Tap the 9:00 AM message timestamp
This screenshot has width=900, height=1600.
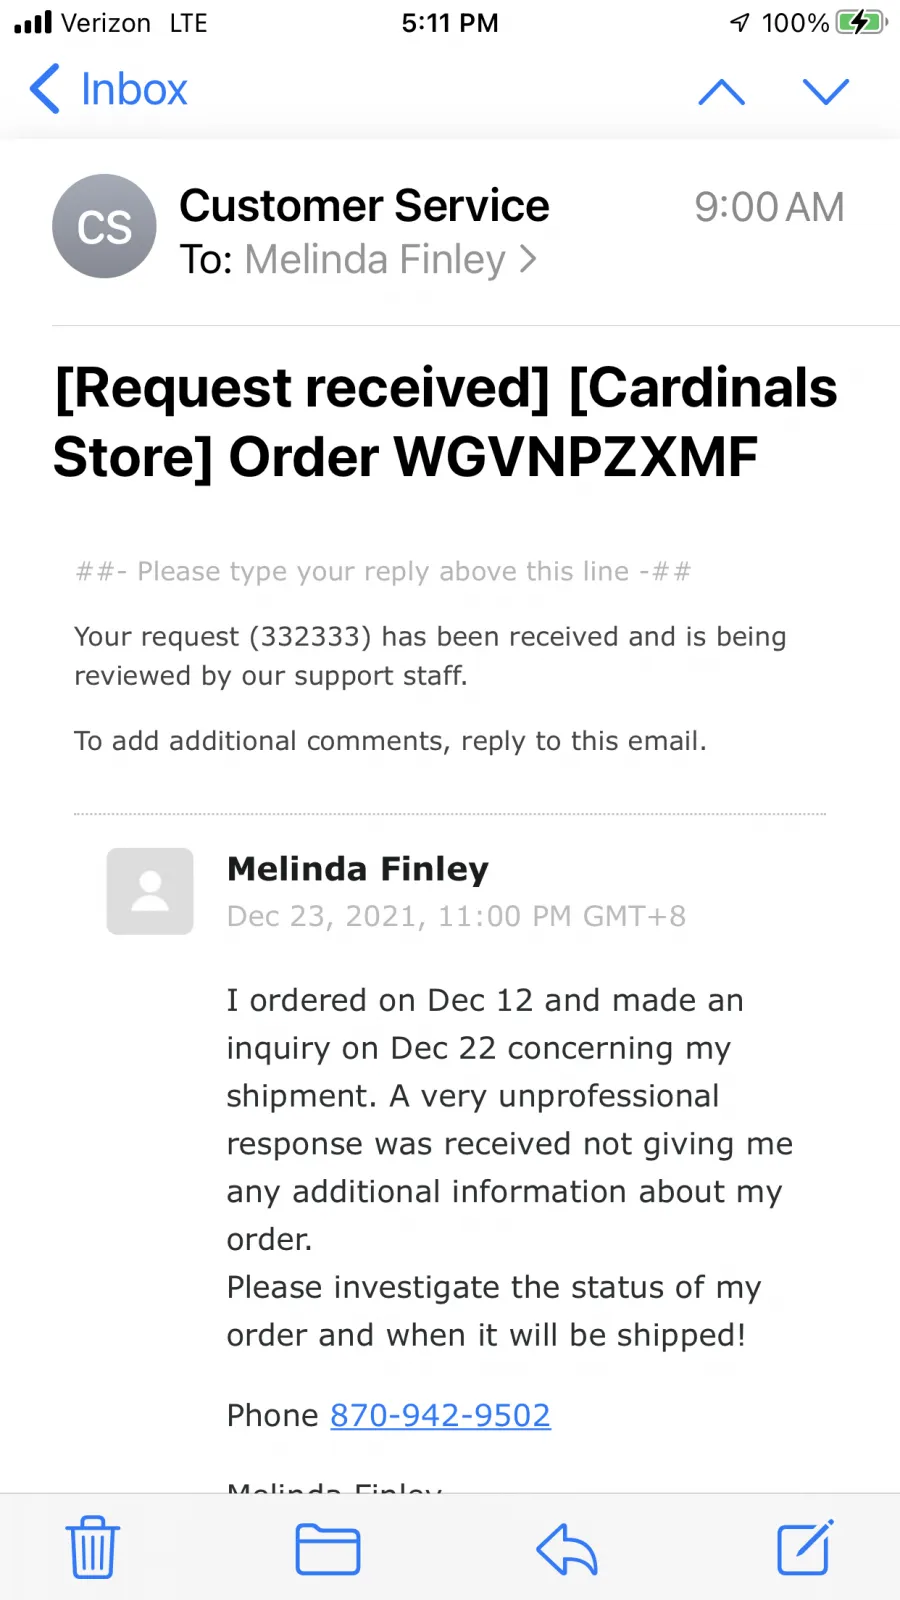tap(769, 207)
